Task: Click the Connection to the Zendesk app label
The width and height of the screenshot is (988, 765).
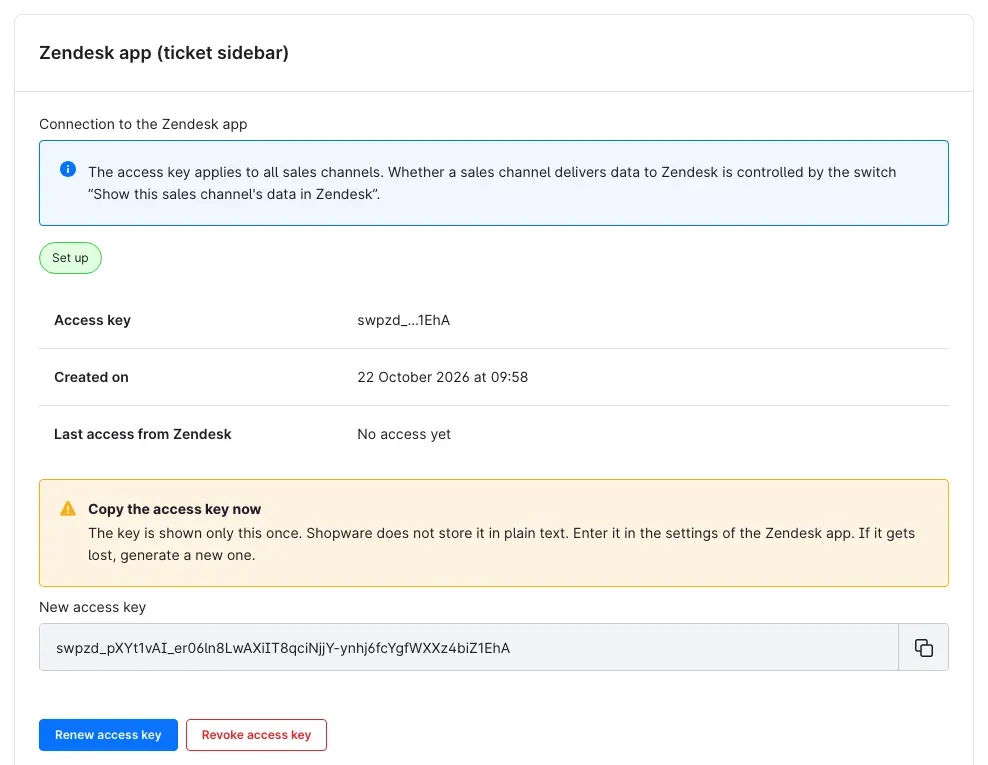Action: (x=143, y=124)
